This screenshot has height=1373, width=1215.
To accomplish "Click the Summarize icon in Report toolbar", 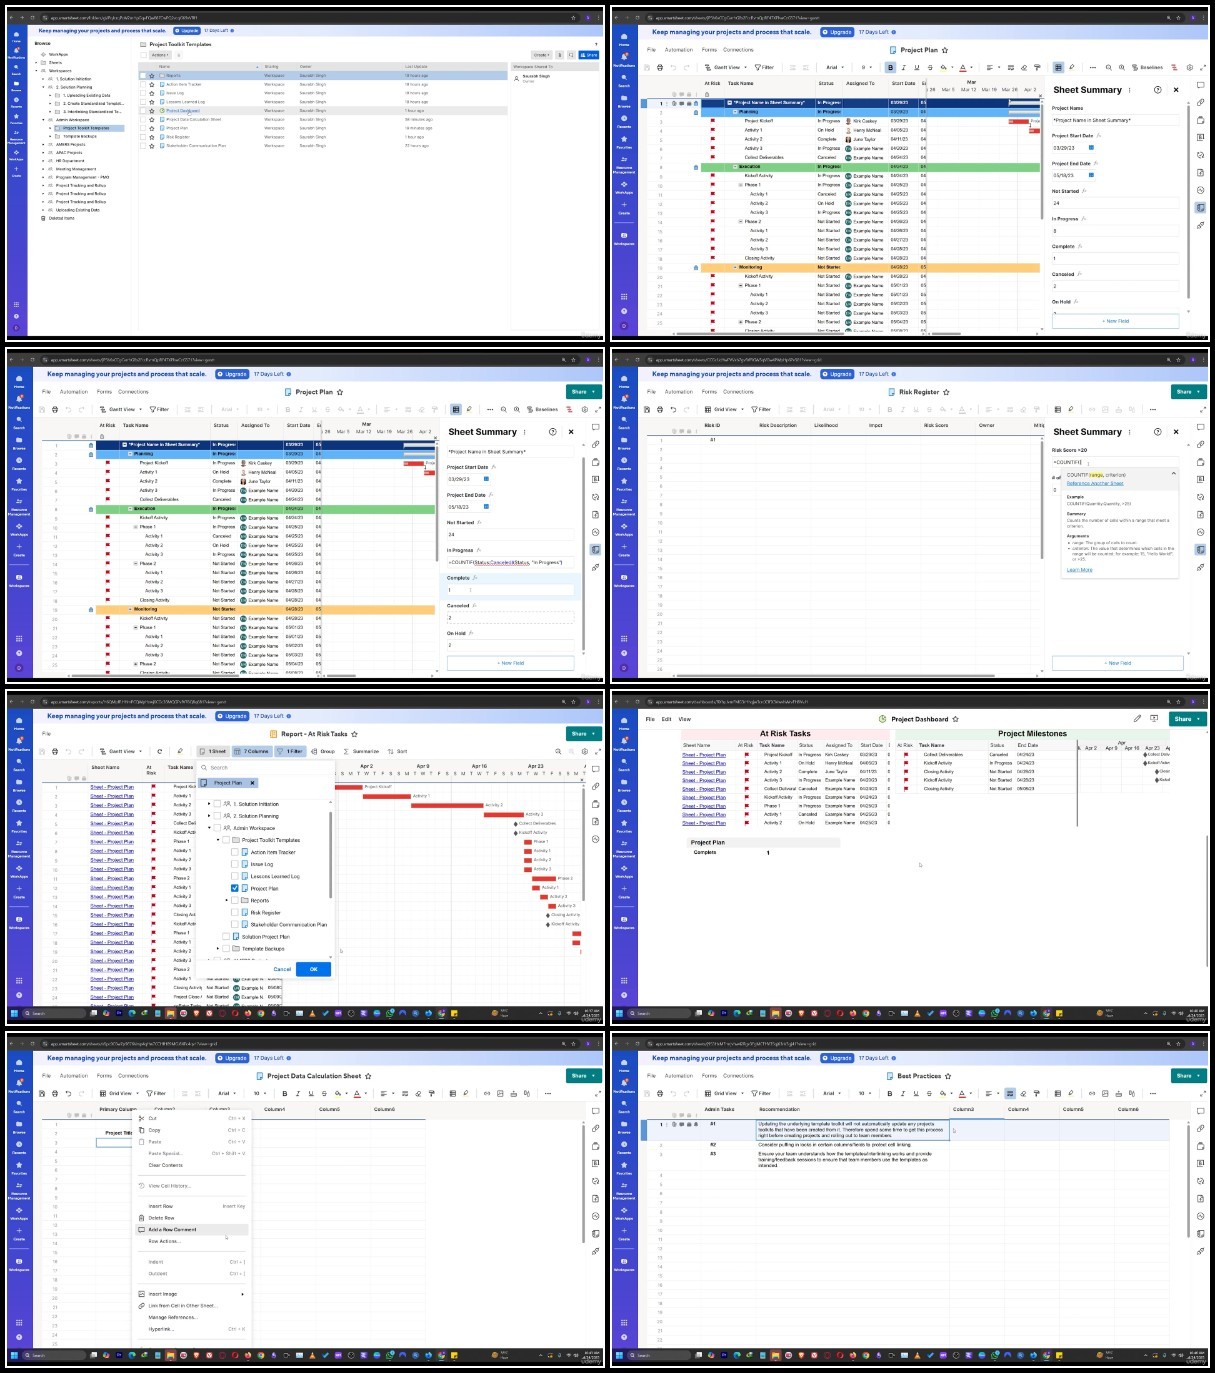I will tap(346, 751).
